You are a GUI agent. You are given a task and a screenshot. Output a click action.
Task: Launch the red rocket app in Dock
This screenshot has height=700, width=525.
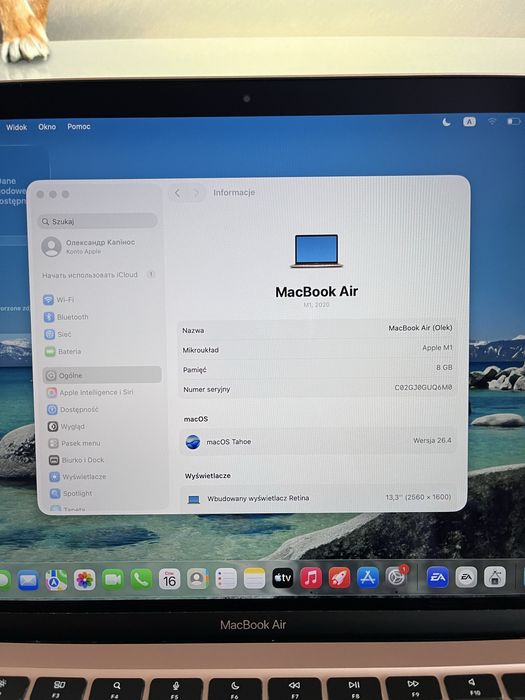(x=339, y=578)
